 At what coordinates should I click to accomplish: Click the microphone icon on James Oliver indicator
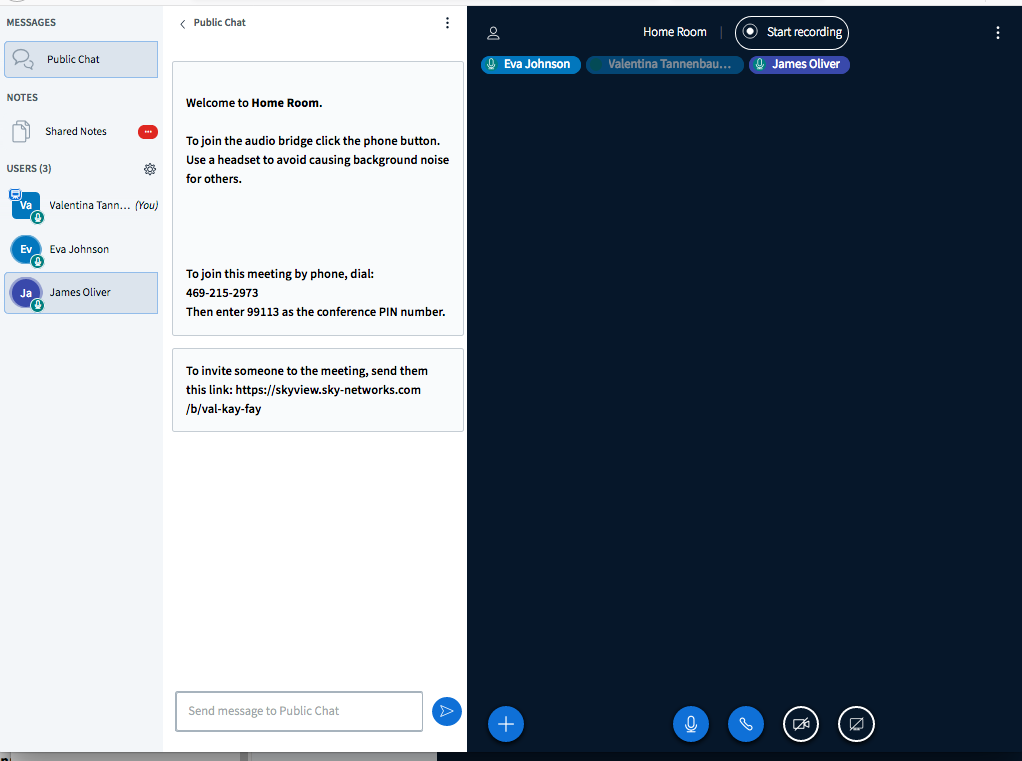(759, 64)
